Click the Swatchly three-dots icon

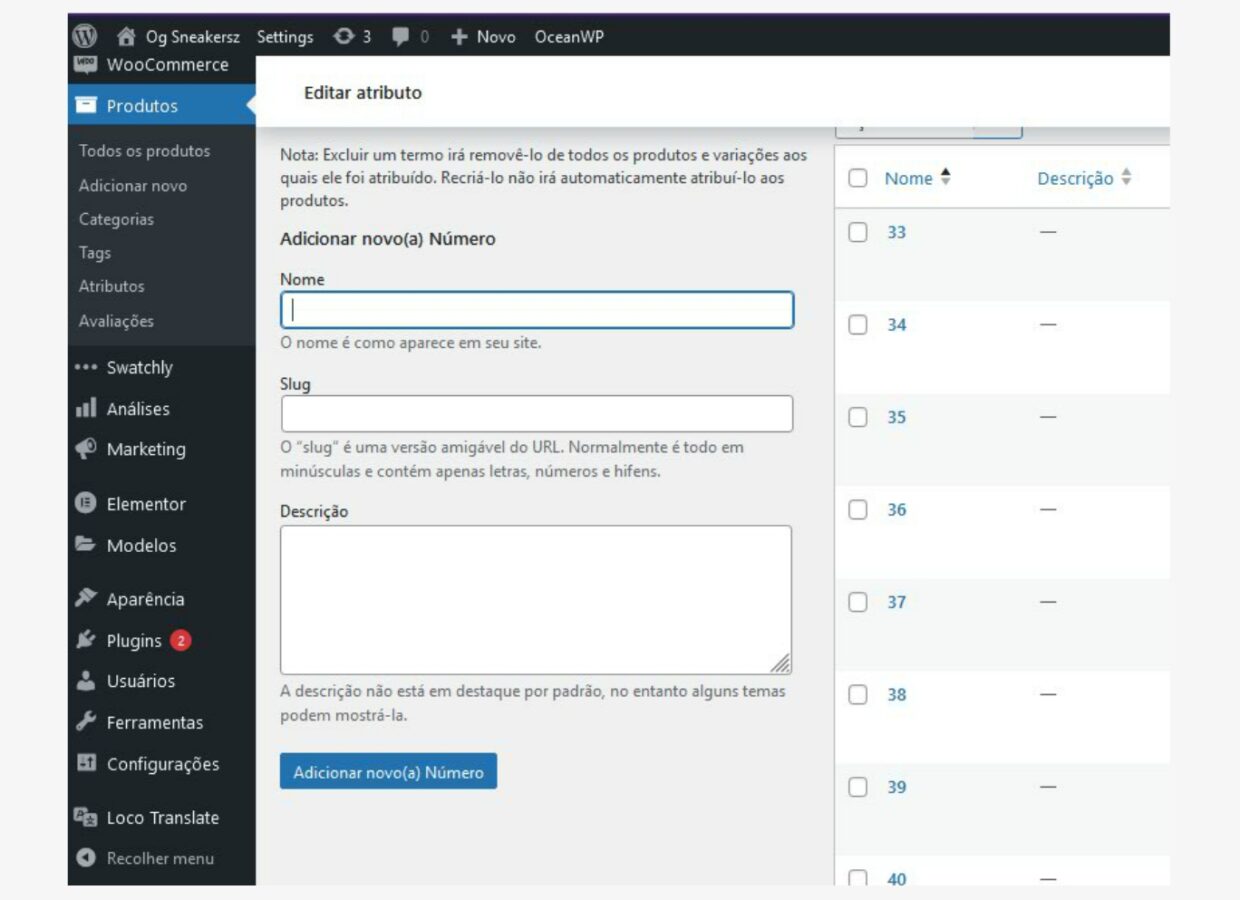(86, 368)
